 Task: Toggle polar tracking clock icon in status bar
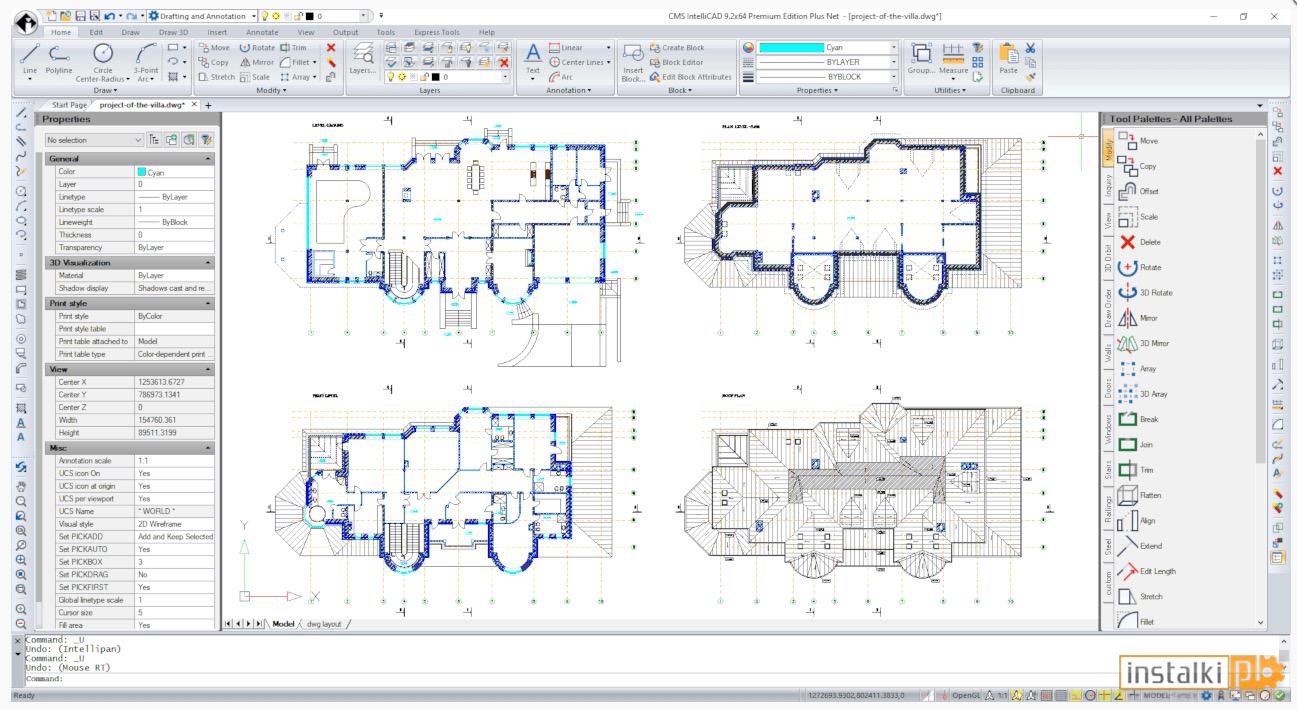1092,695
